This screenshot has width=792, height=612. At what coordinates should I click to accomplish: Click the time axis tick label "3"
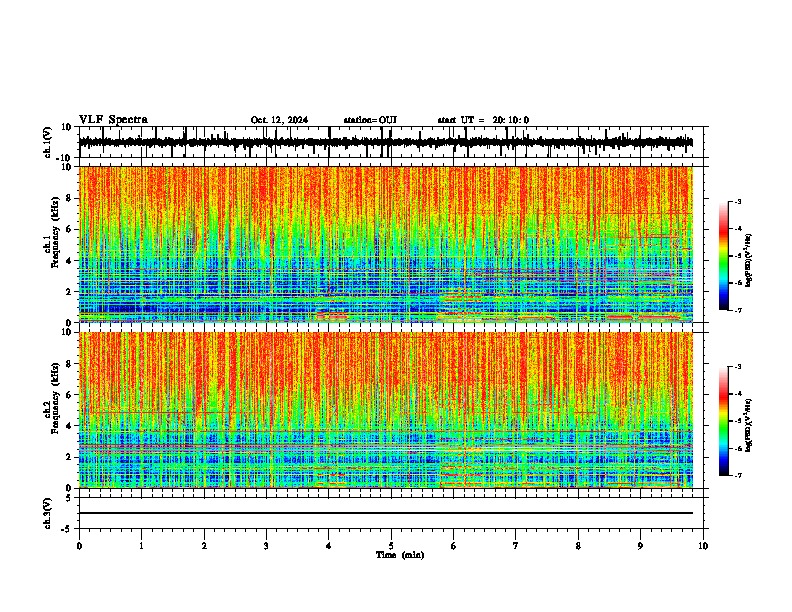coord(266,546)
